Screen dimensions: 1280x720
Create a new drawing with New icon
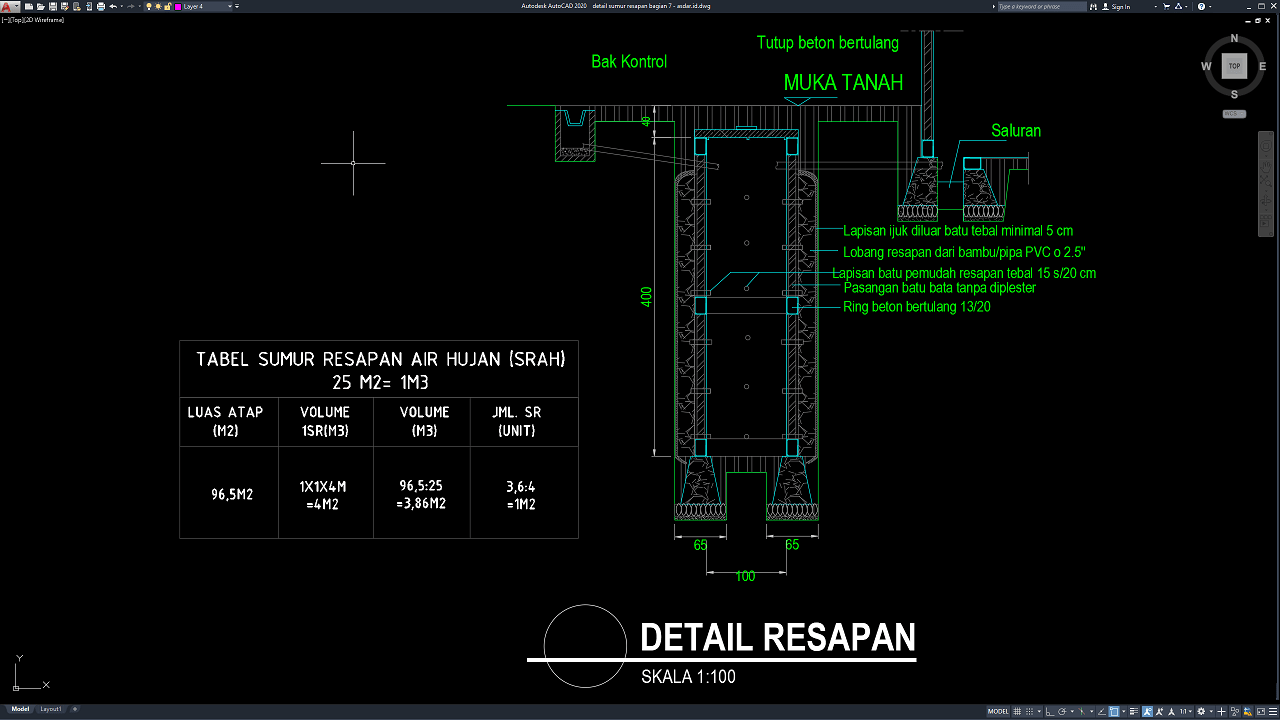28,6
